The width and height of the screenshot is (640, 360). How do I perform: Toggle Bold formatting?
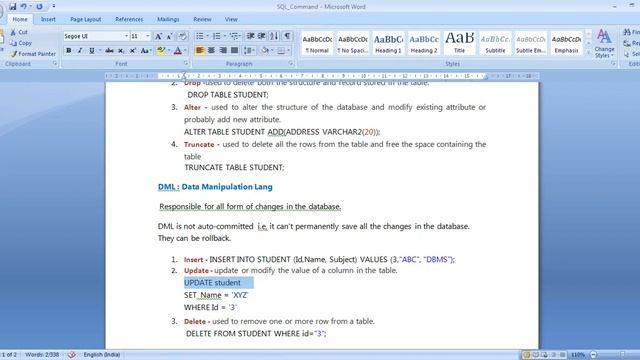pos(69,51)
